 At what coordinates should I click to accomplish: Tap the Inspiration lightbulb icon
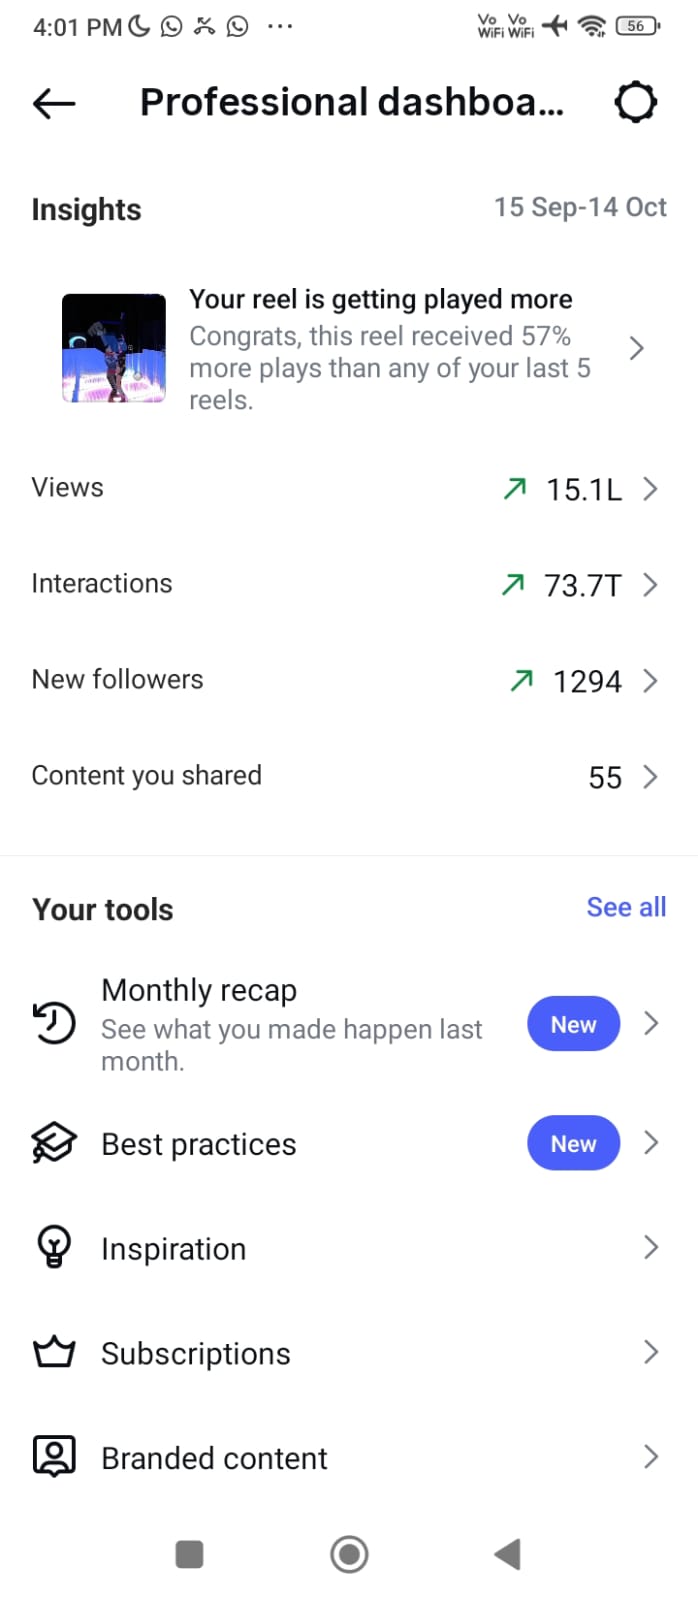54,1248
